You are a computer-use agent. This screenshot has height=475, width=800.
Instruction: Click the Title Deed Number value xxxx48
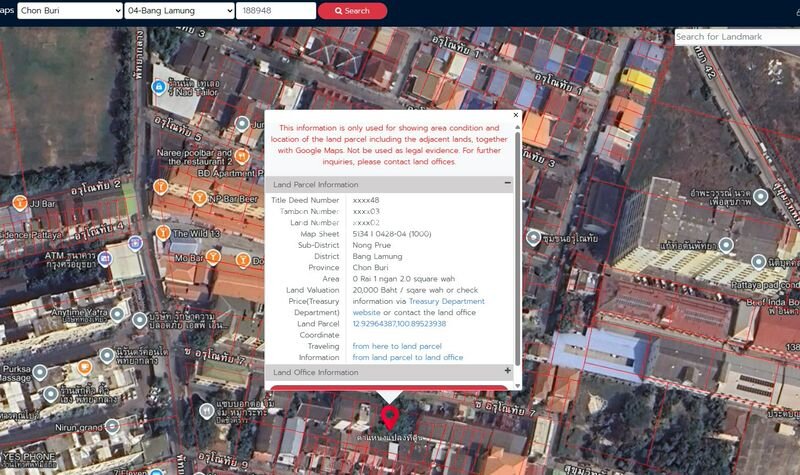pos(366,201)
